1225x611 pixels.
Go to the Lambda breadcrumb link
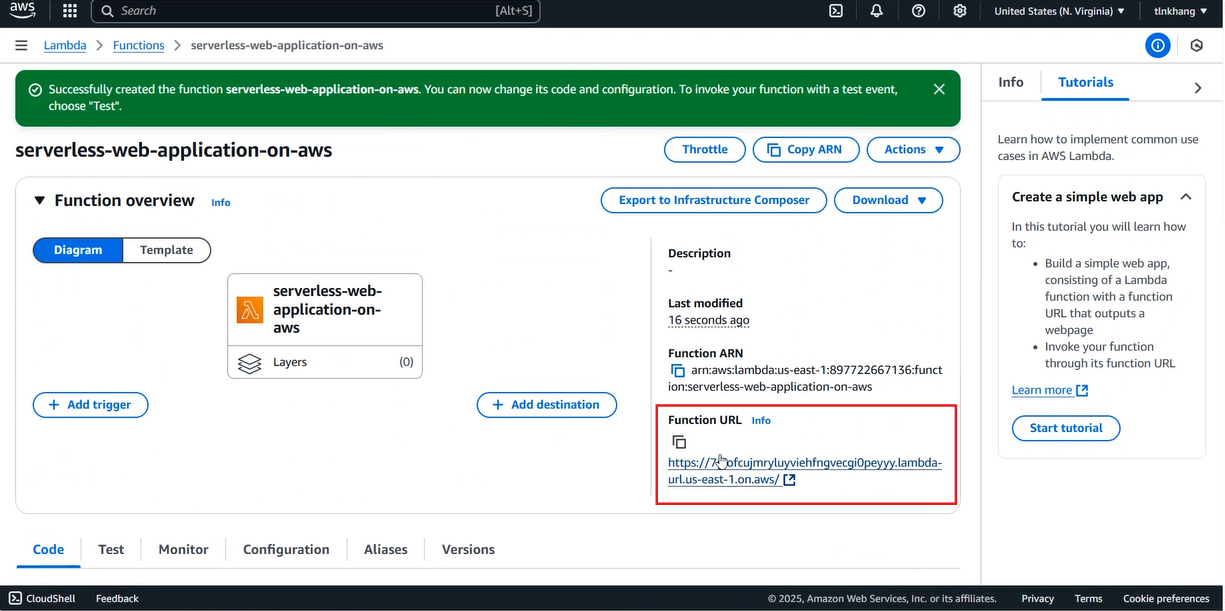tap(65, 46)
